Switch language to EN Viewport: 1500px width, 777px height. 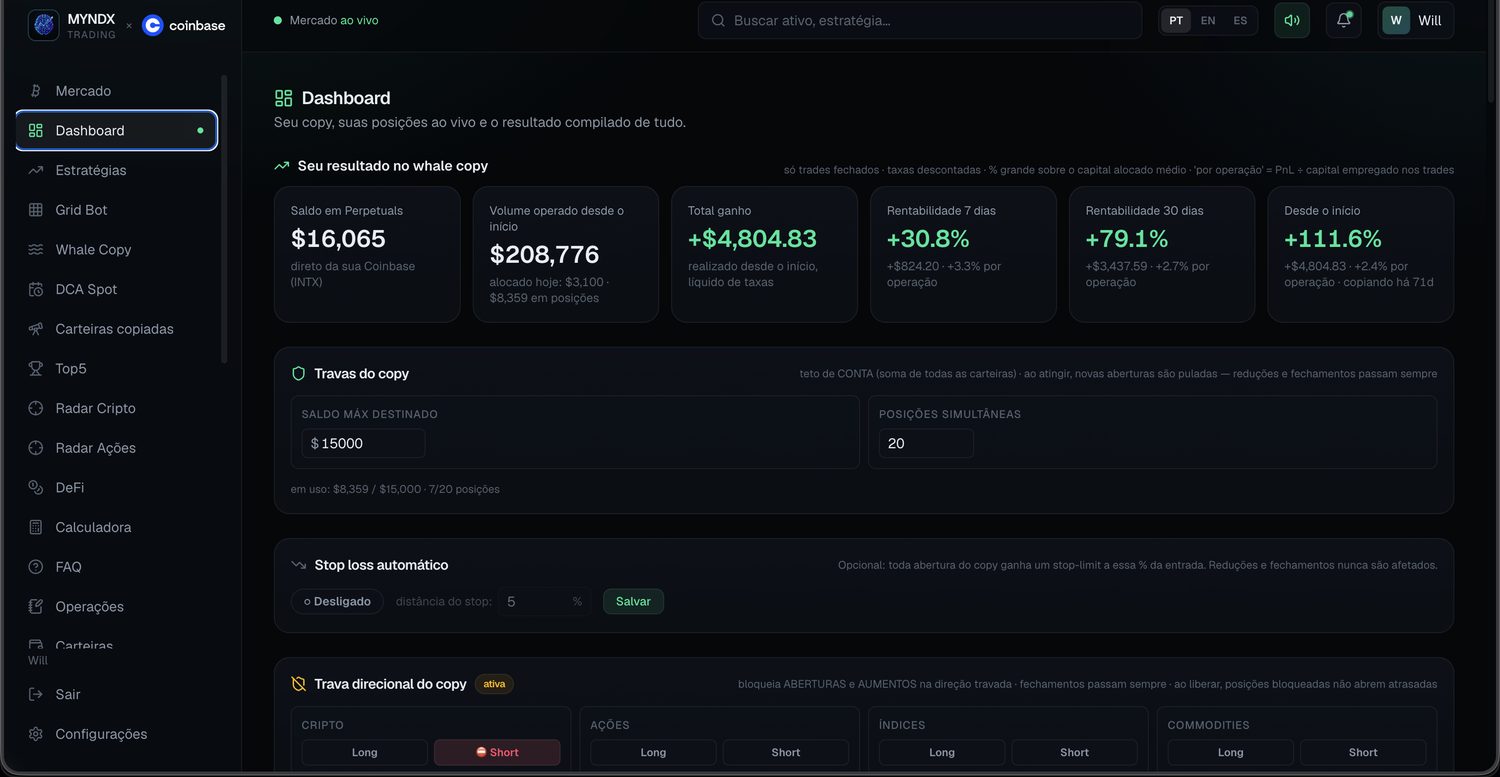pyautogui.click(x=1208, y=20)
